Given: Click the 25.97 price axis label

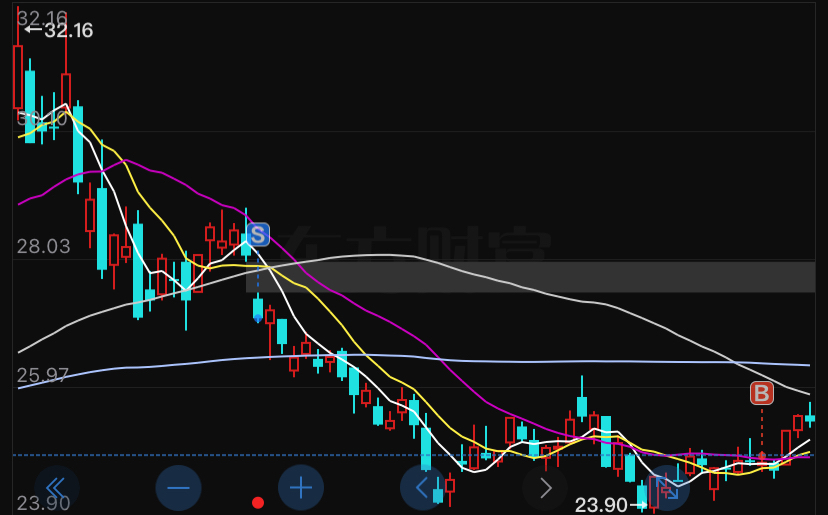Looking at the screenshot, I should [x=42, y=375].
